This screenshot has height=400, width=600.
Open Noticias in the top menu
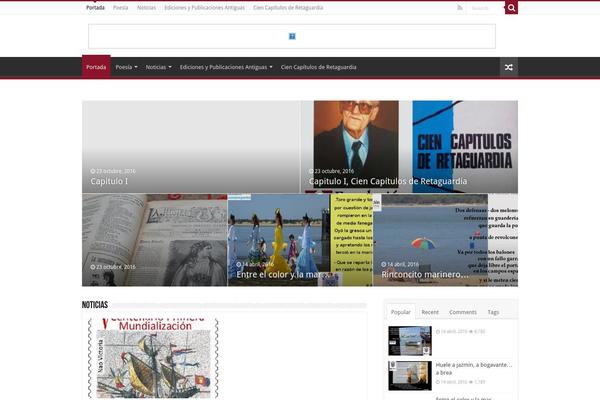[x=147, y=8]
